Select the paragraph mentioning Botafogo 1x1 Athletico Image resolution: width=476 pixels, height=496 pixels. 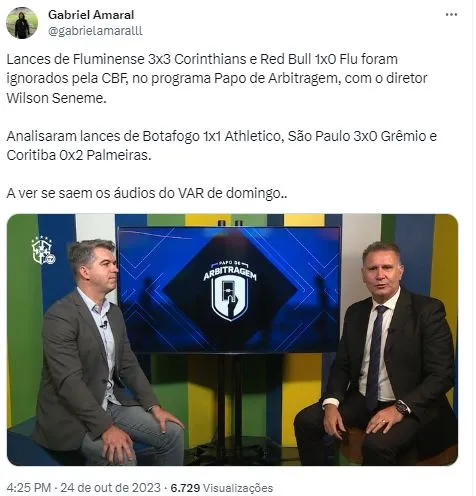221,146
